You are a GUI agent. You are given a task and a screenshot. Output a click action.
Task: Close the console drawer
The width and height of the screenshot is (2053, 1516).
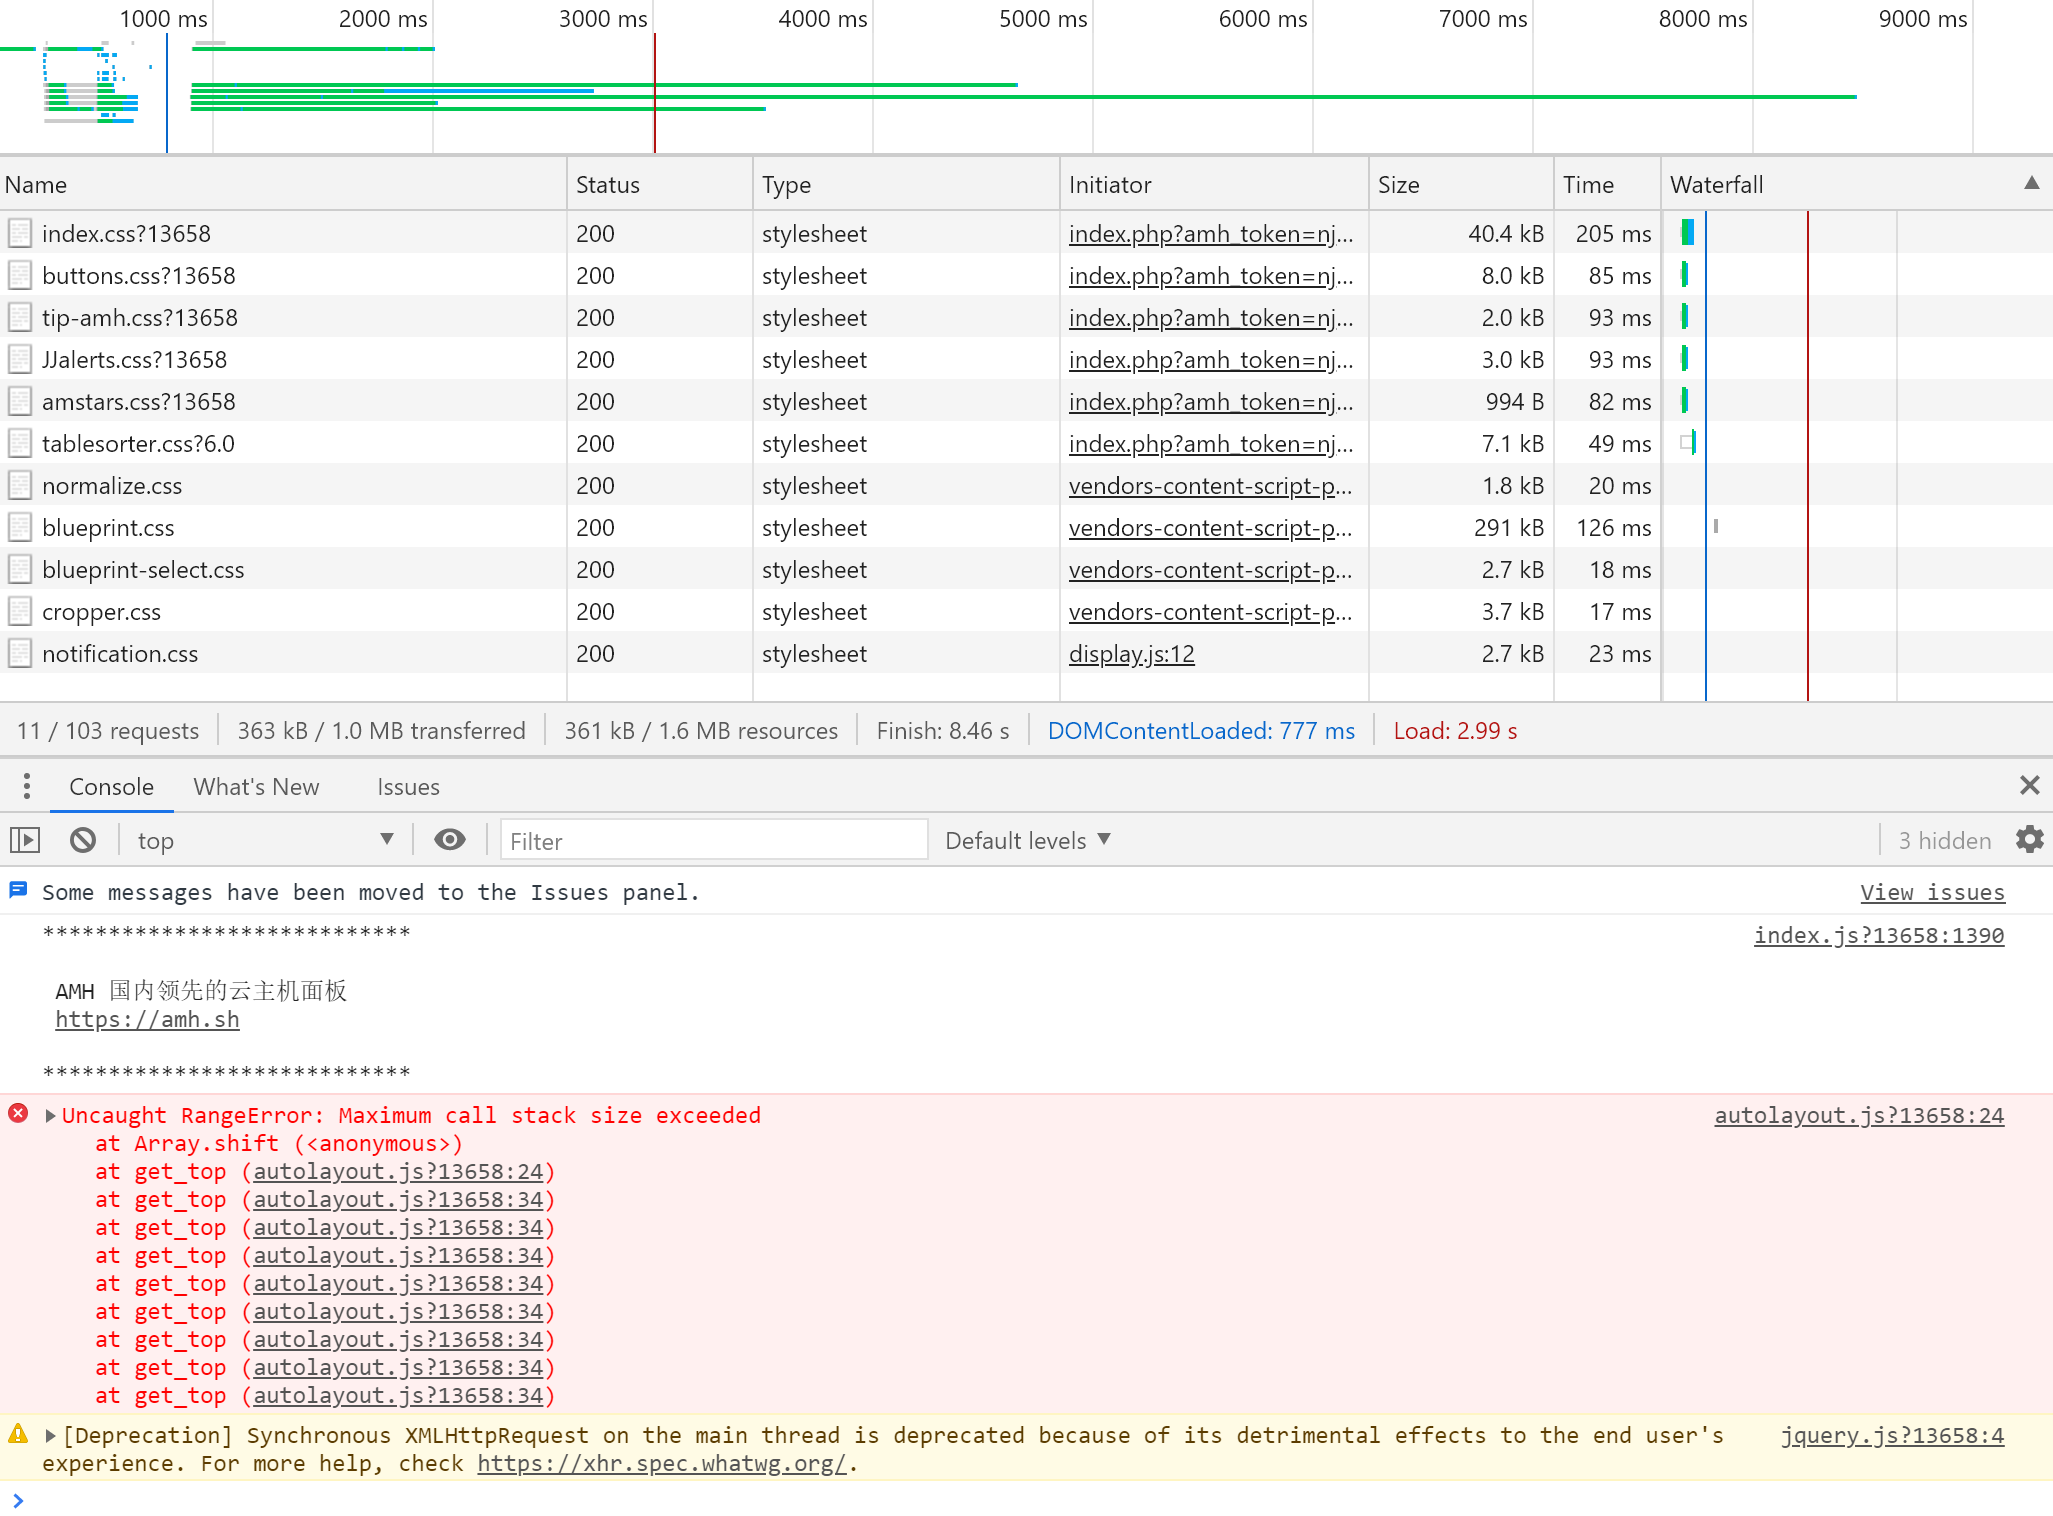point(2029,785)
